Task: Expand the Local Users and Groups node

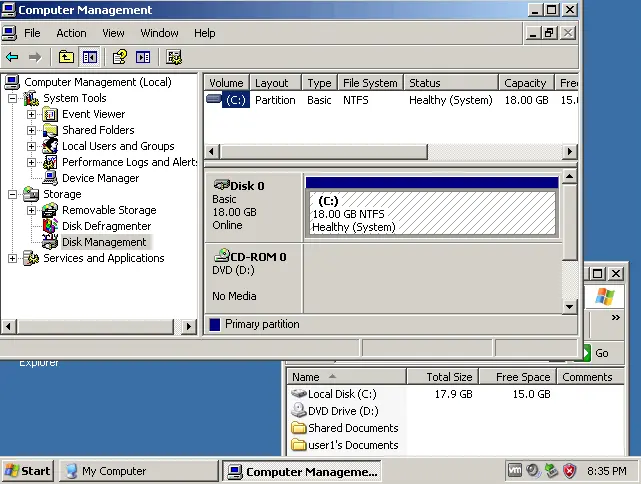Action: click(31, 146)
